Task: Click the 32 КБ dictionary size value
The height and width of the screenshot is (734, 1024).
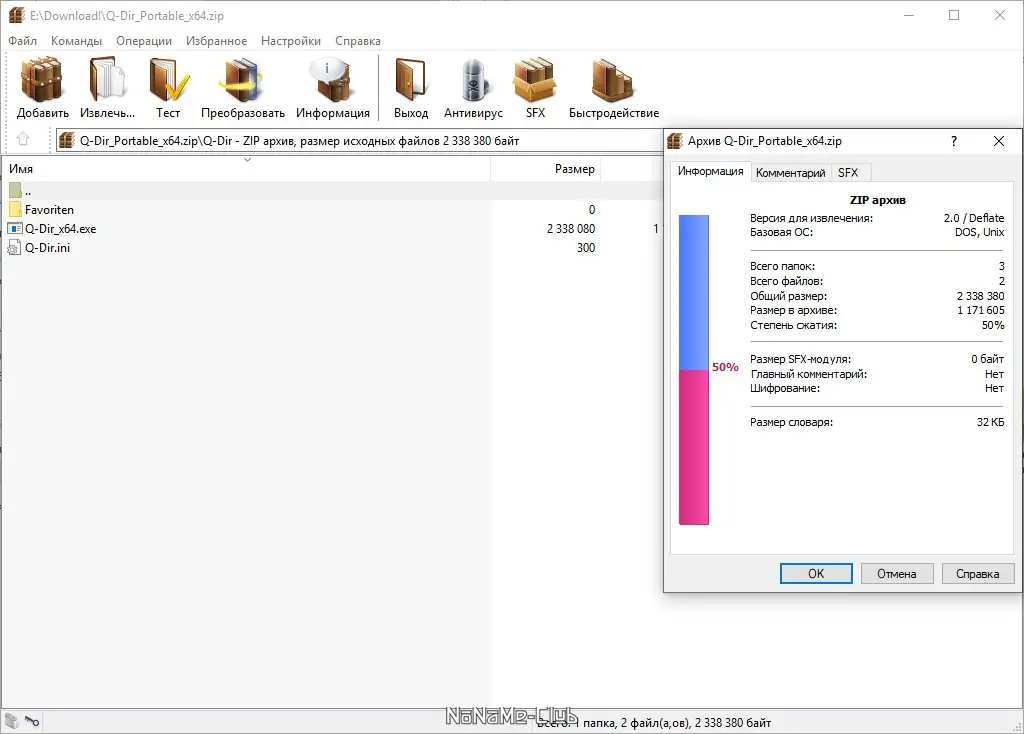Action: 990,422
